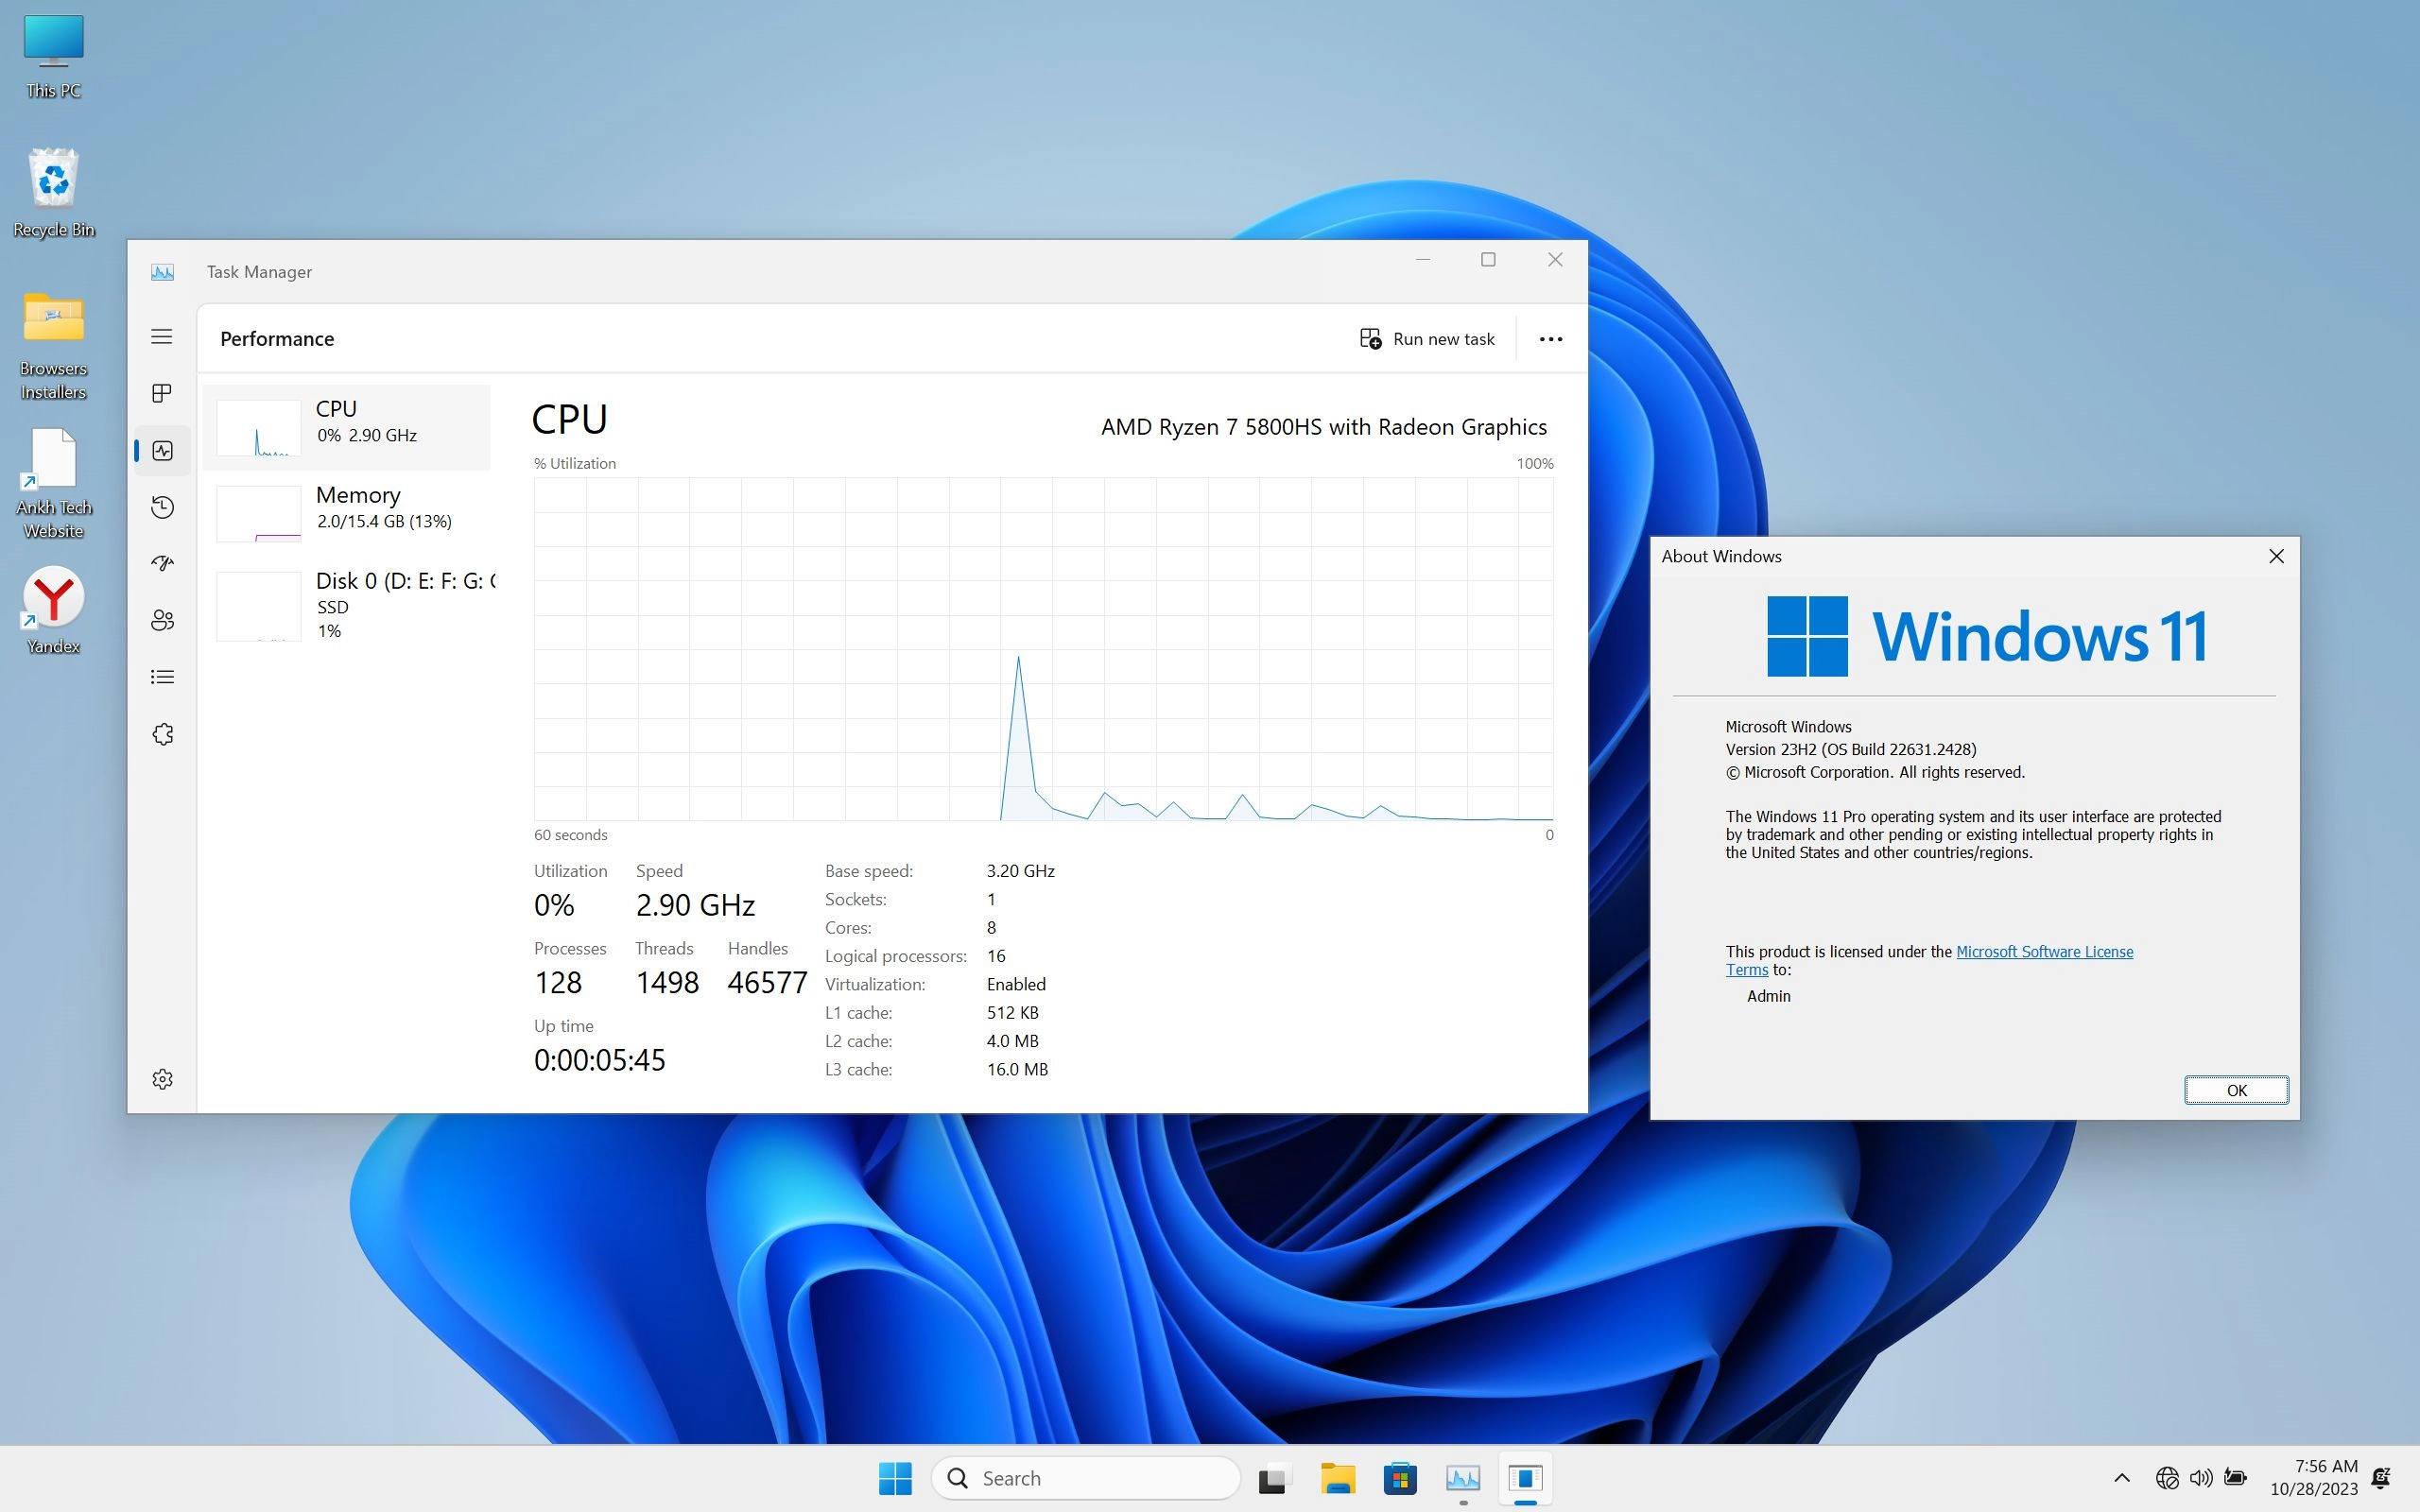The width and height of the screenshot is (2420, 1512).
Task: Open the Services page icon
Action: pyautogui.click(x=162, y=734)
